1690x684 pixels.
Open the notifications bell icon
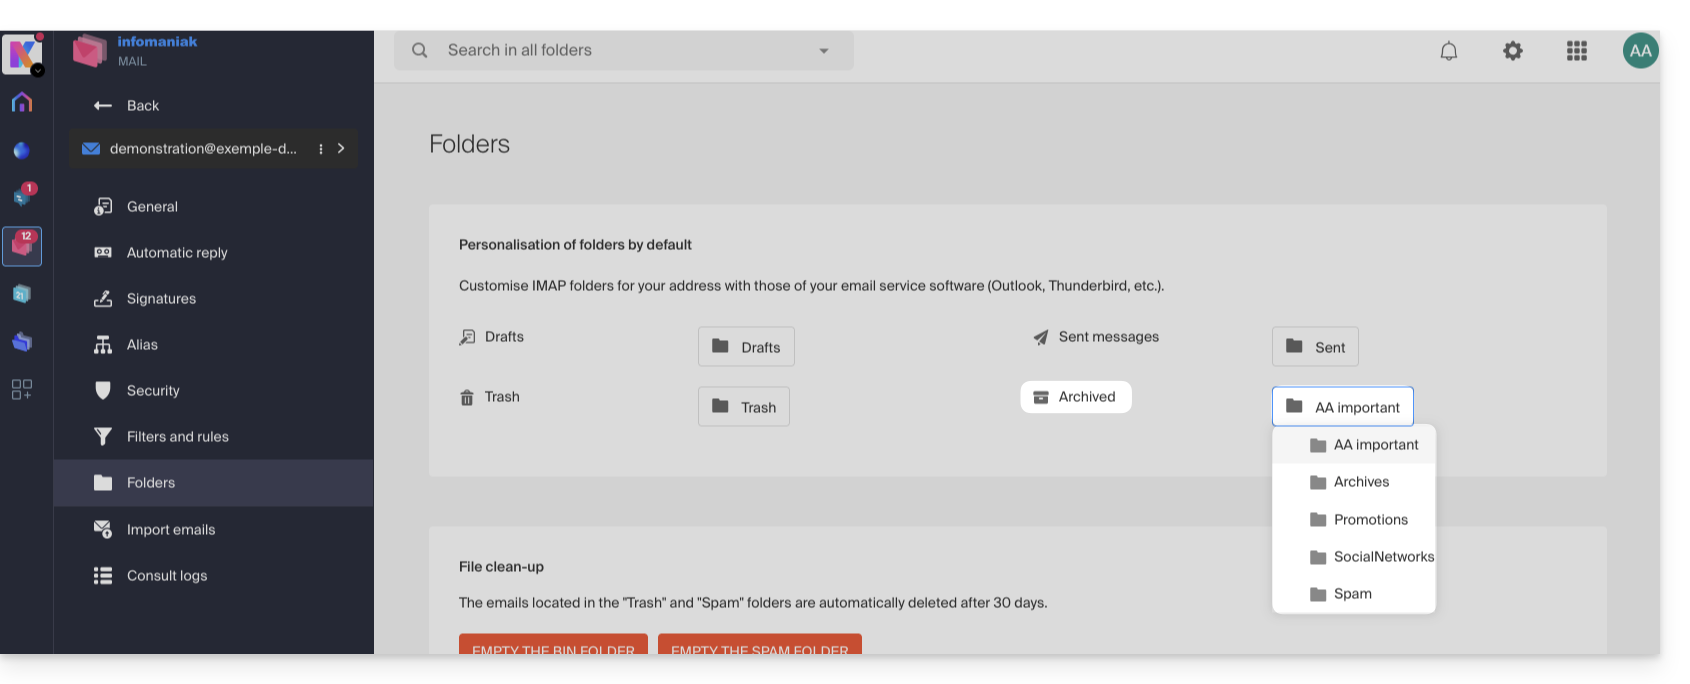(x=1448, y=51)
